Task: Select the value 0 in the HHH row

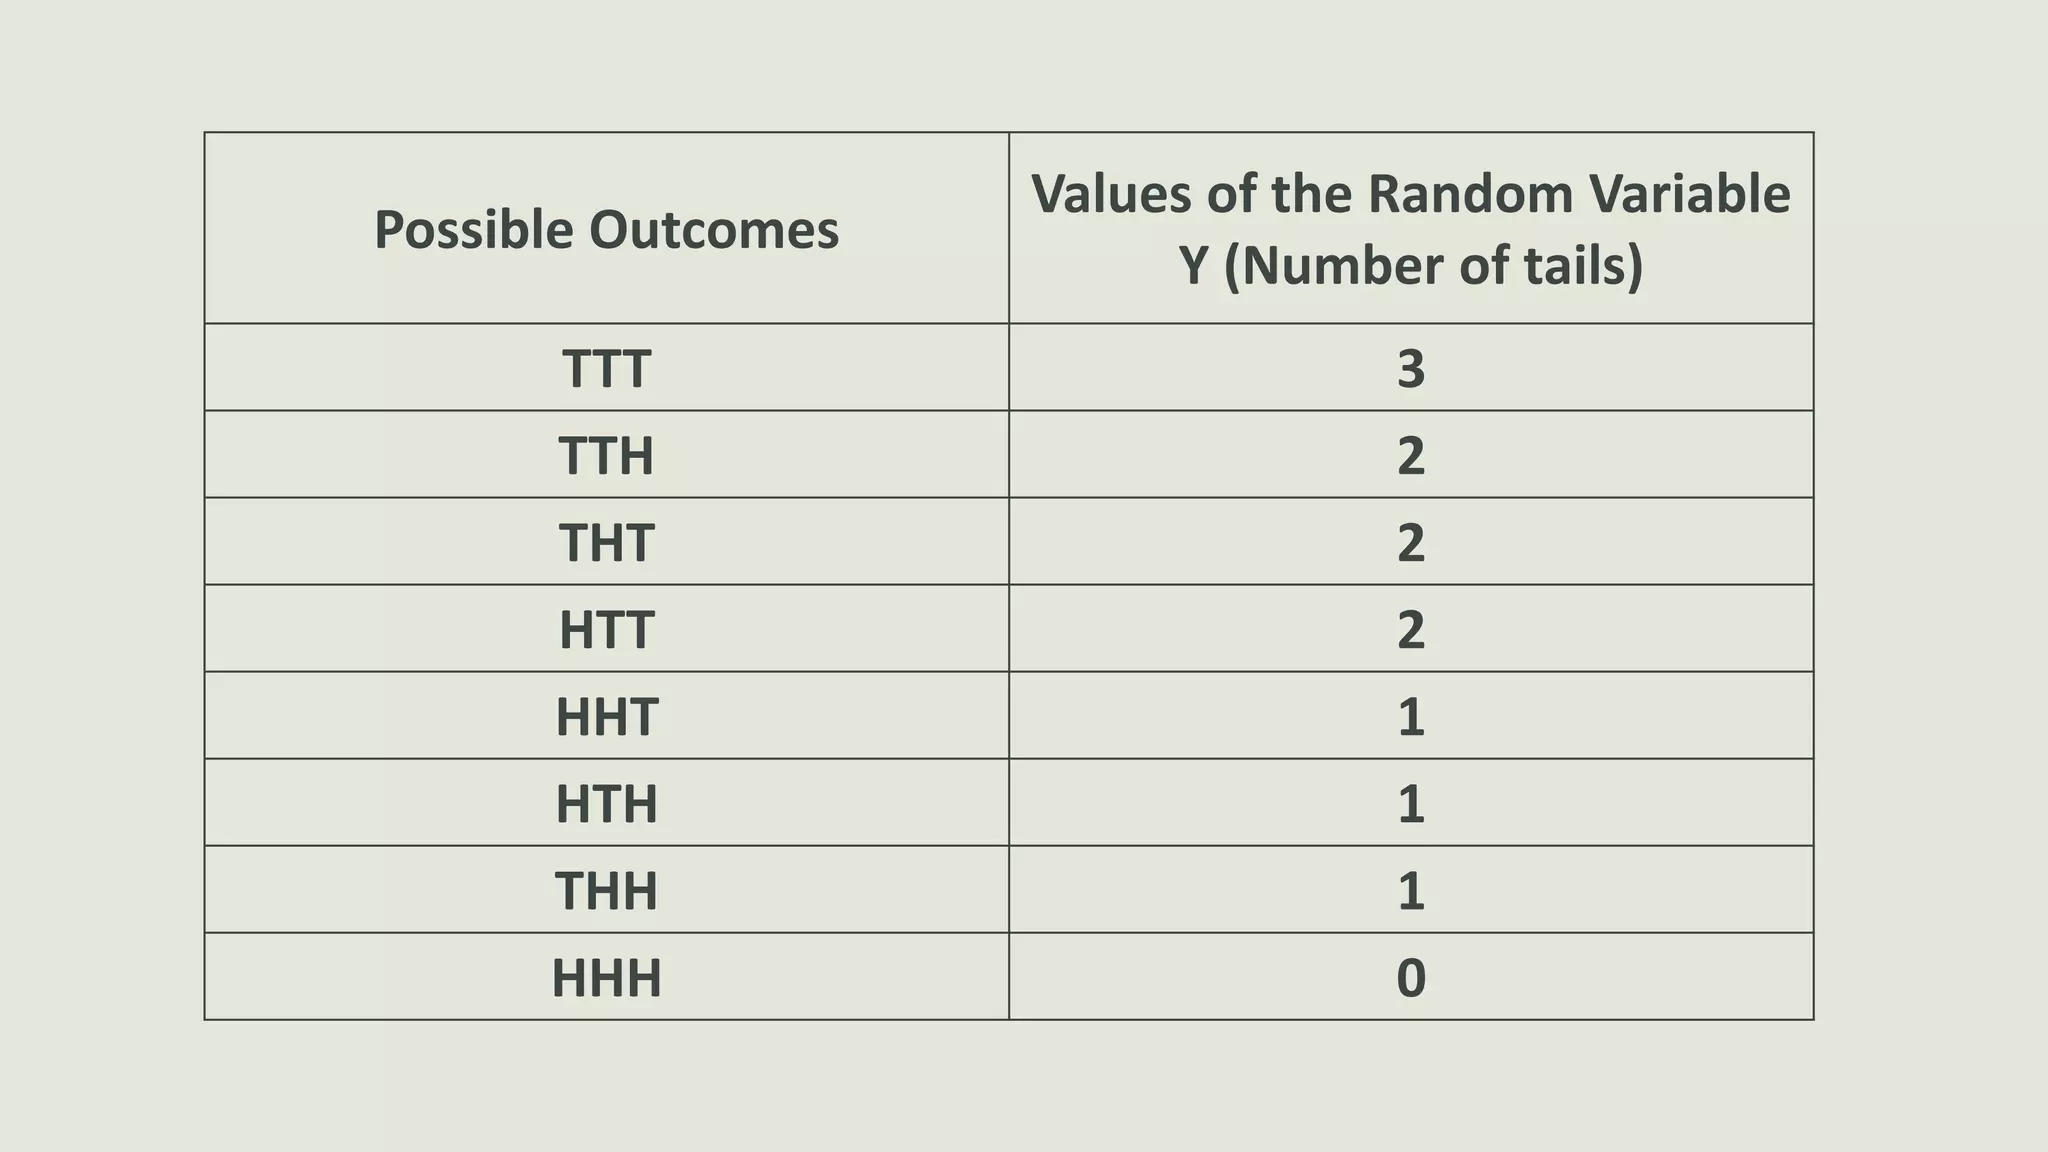Action: point(1411,976)
